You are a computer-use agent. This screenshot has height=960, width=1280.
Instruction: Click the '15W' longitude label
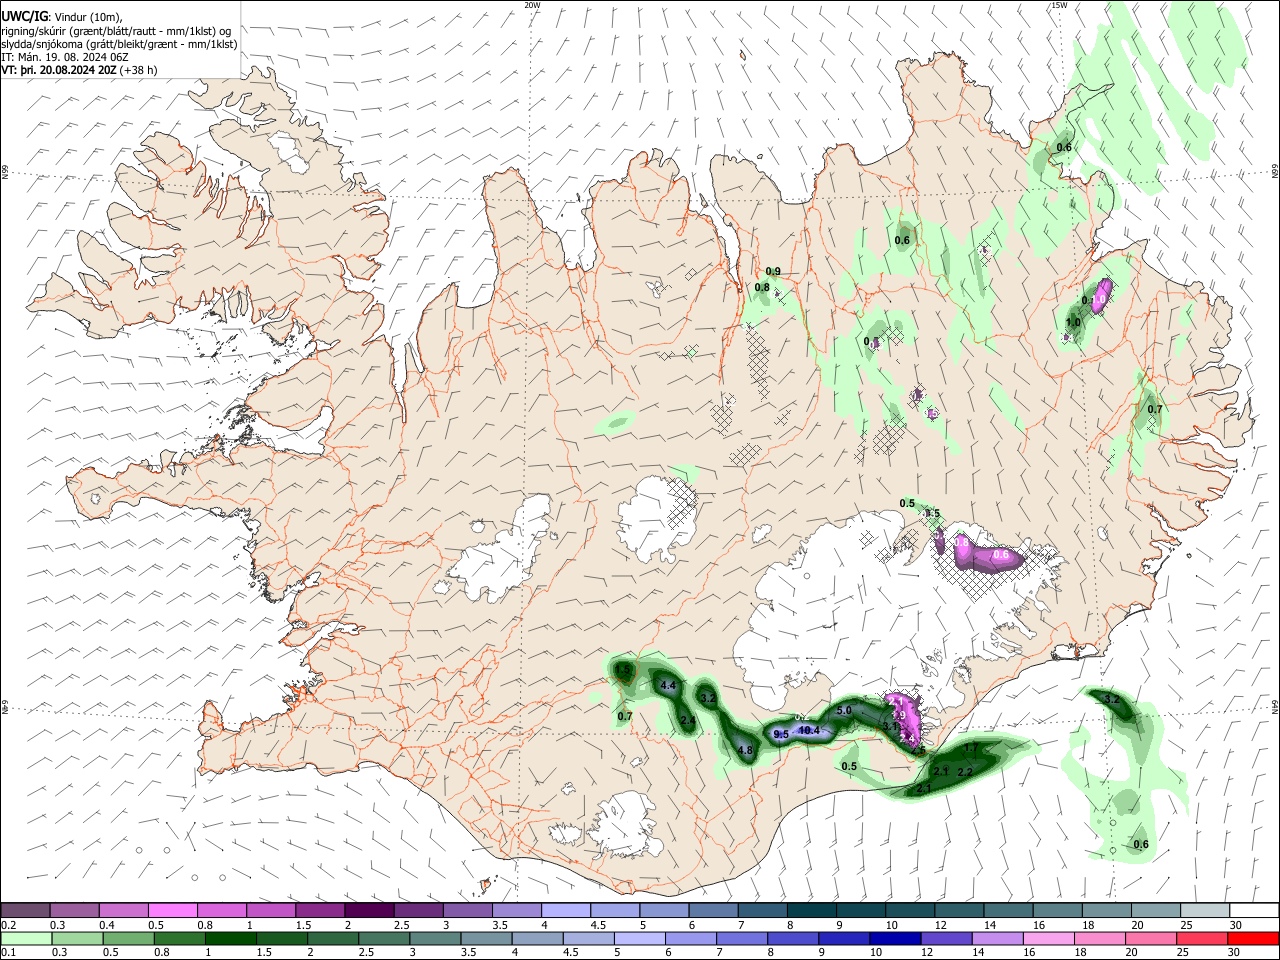pos(1058,5)
